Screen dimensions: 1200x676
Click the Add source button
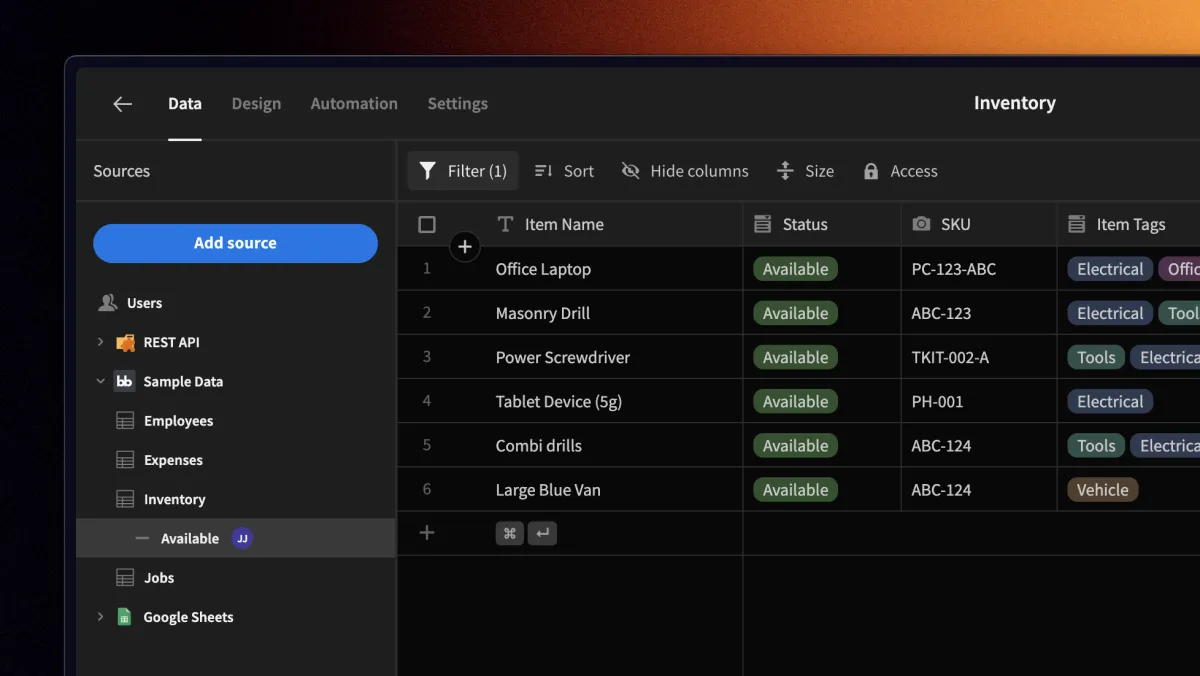236,243
